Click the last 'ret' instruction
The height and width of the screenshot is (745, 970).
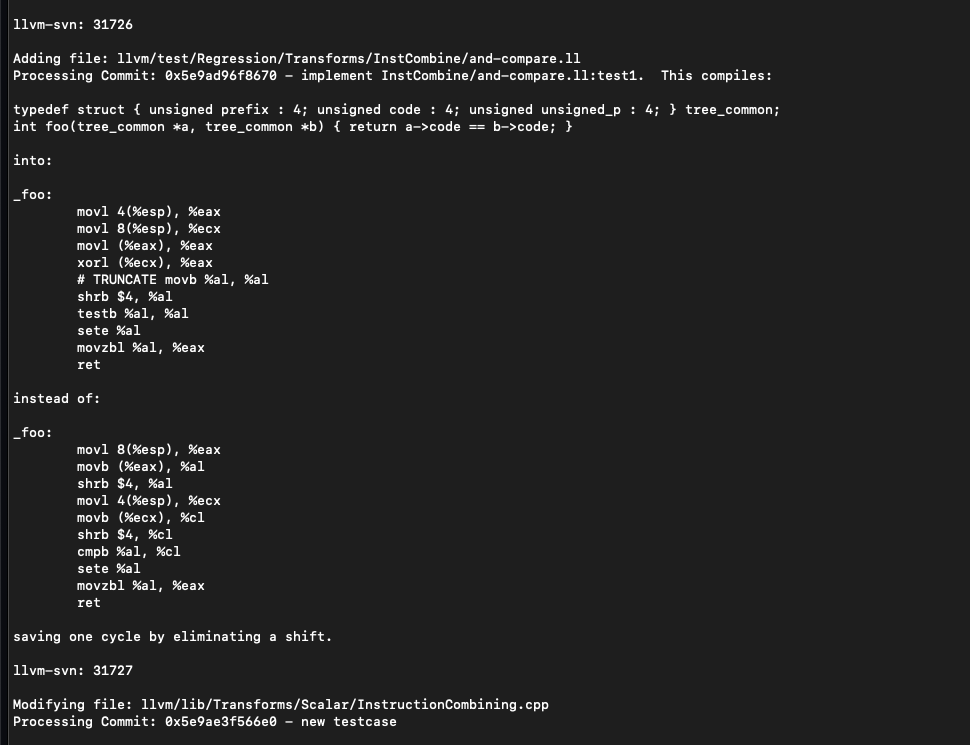click(89, 603)
